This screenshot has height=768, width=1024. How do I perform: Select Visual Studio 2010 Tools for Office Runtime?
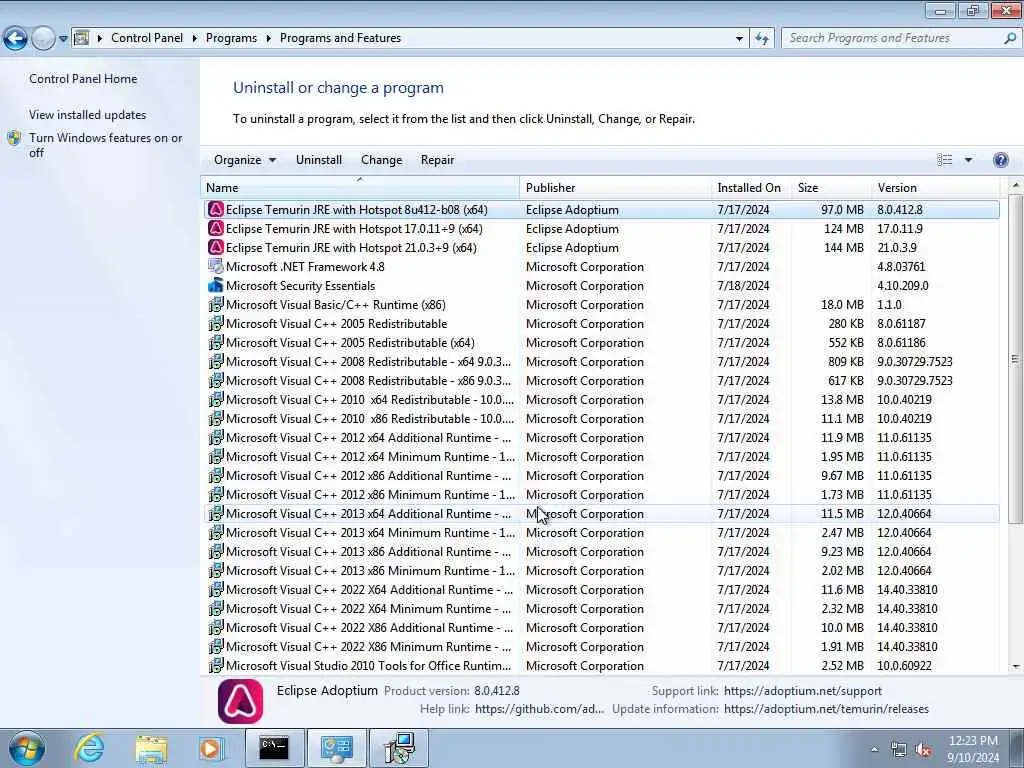tap(601, 665)
